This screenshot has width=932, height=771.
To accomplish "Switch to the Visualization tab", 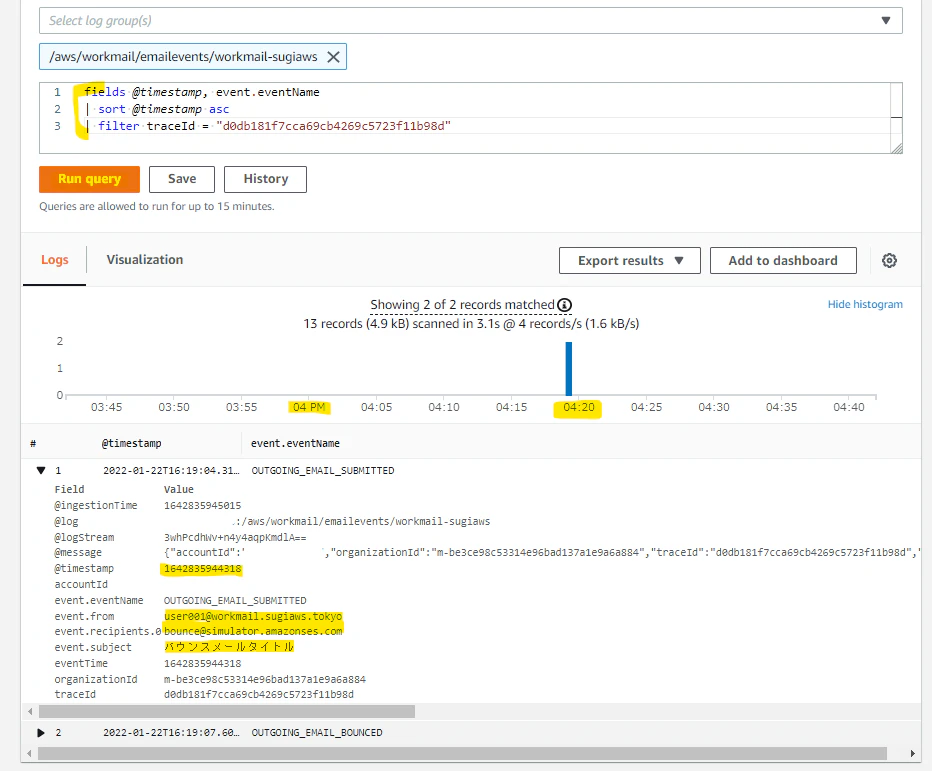I will click(144, 260).
